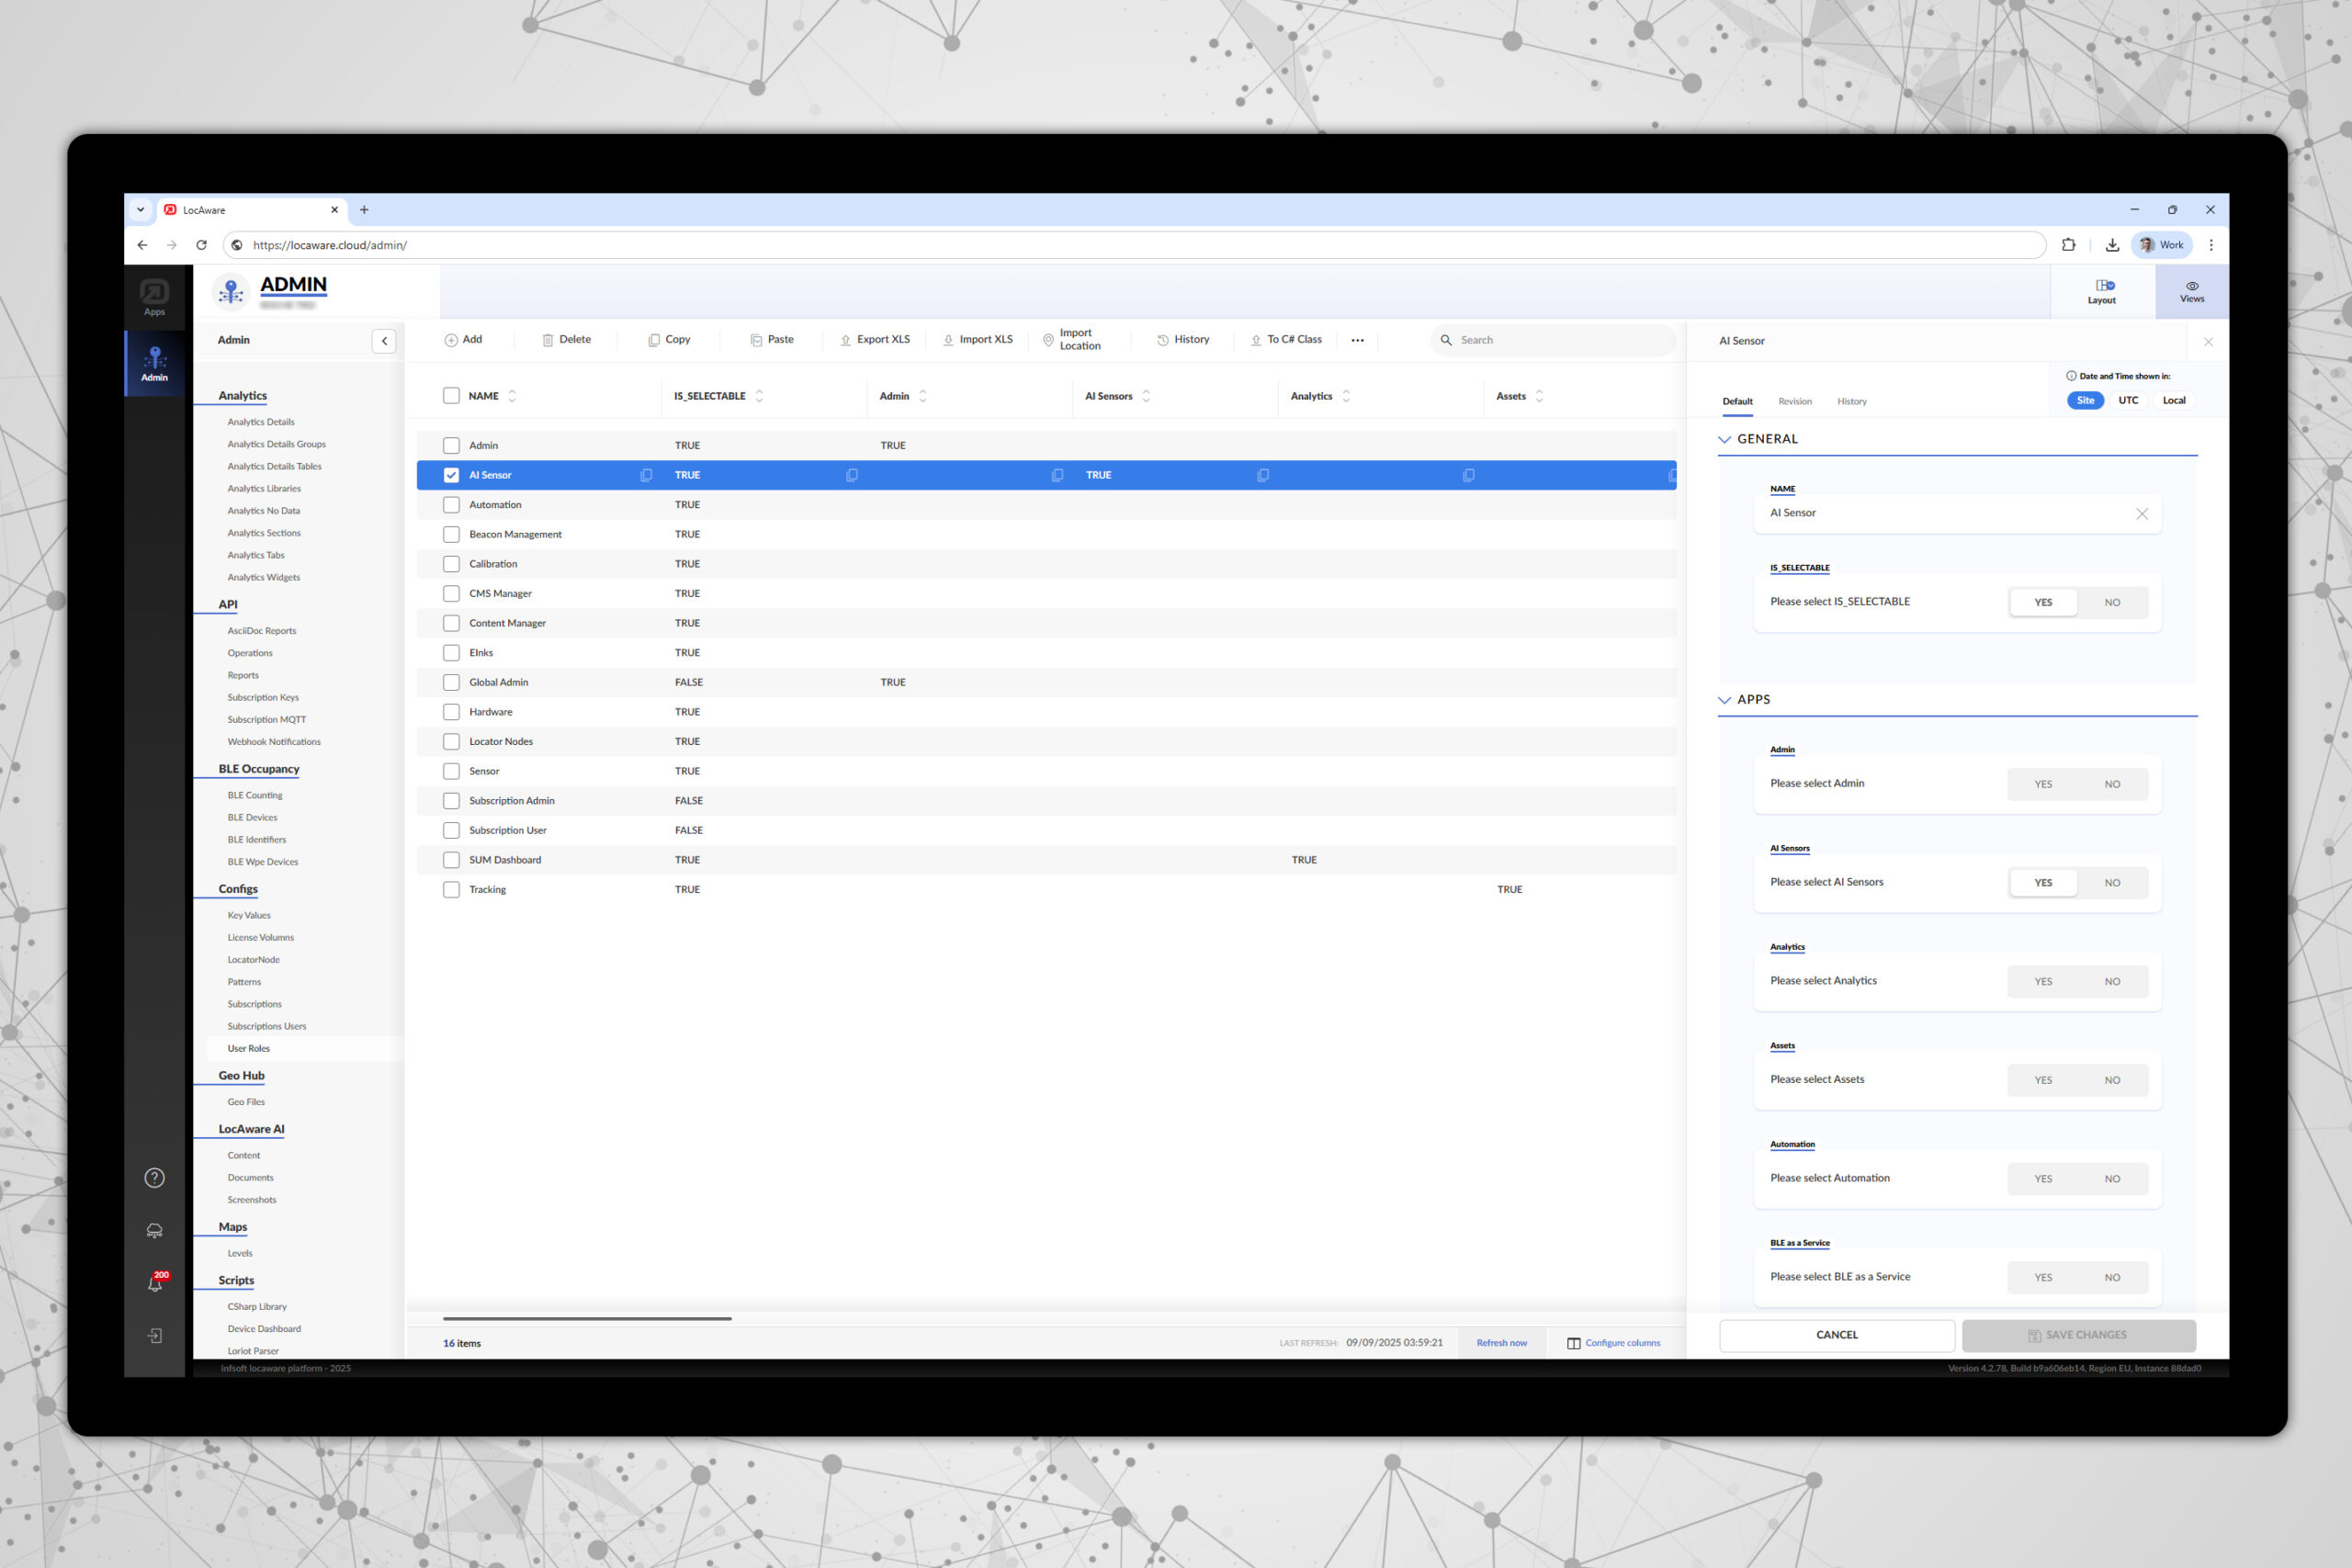
Task: Uncheck the AI Sensor row checkbox
Action: tap(451, 475)
